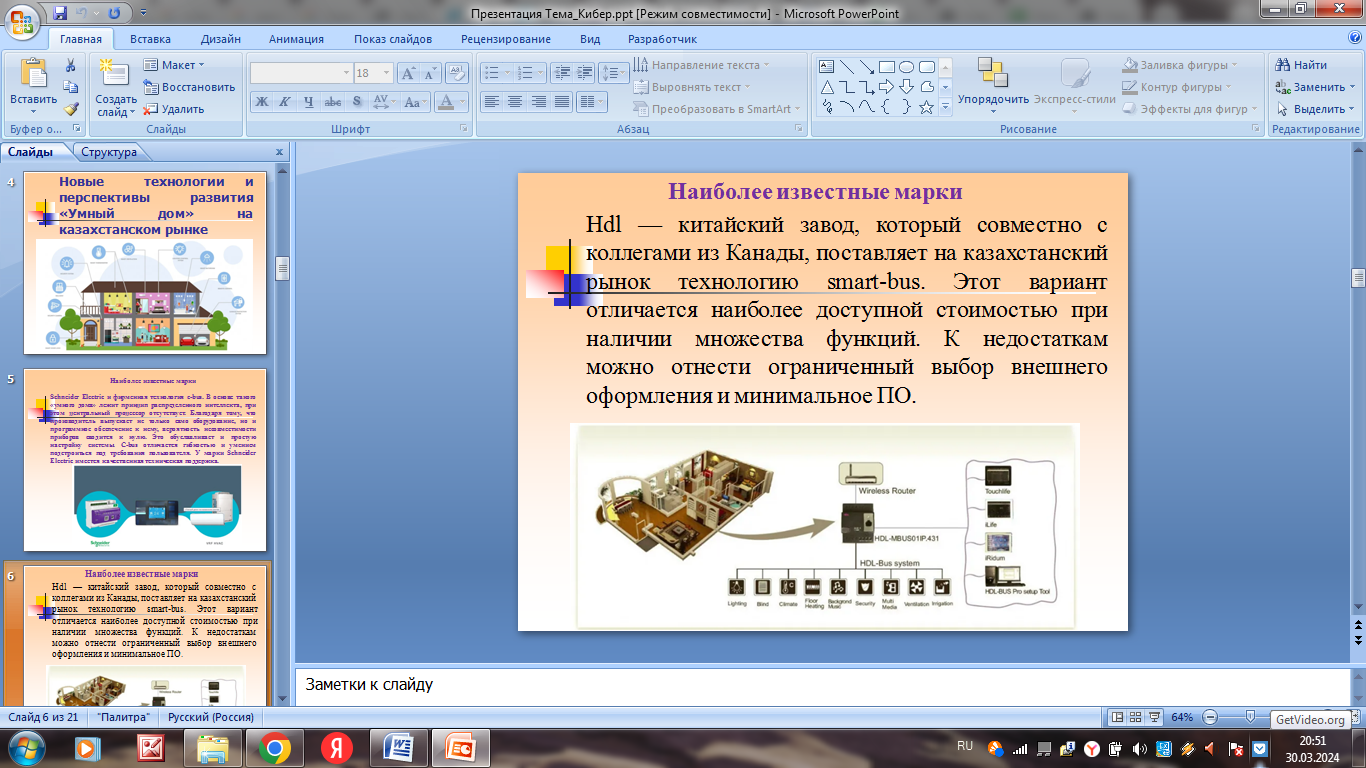This screenshot has height=768, width=1366.
Task: Switch to normal view icon
Action: pos(1117,717)
